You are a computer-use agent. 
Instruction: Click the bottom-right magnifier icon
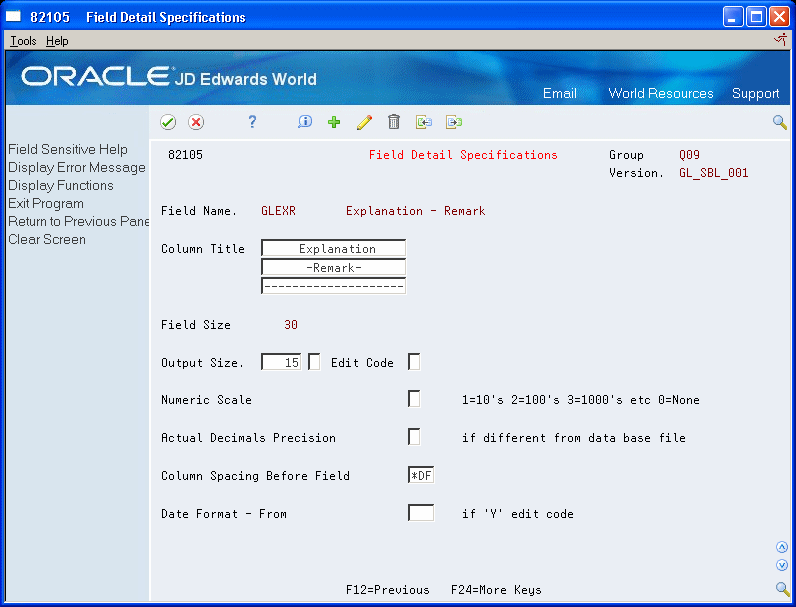tap(782, 588)
